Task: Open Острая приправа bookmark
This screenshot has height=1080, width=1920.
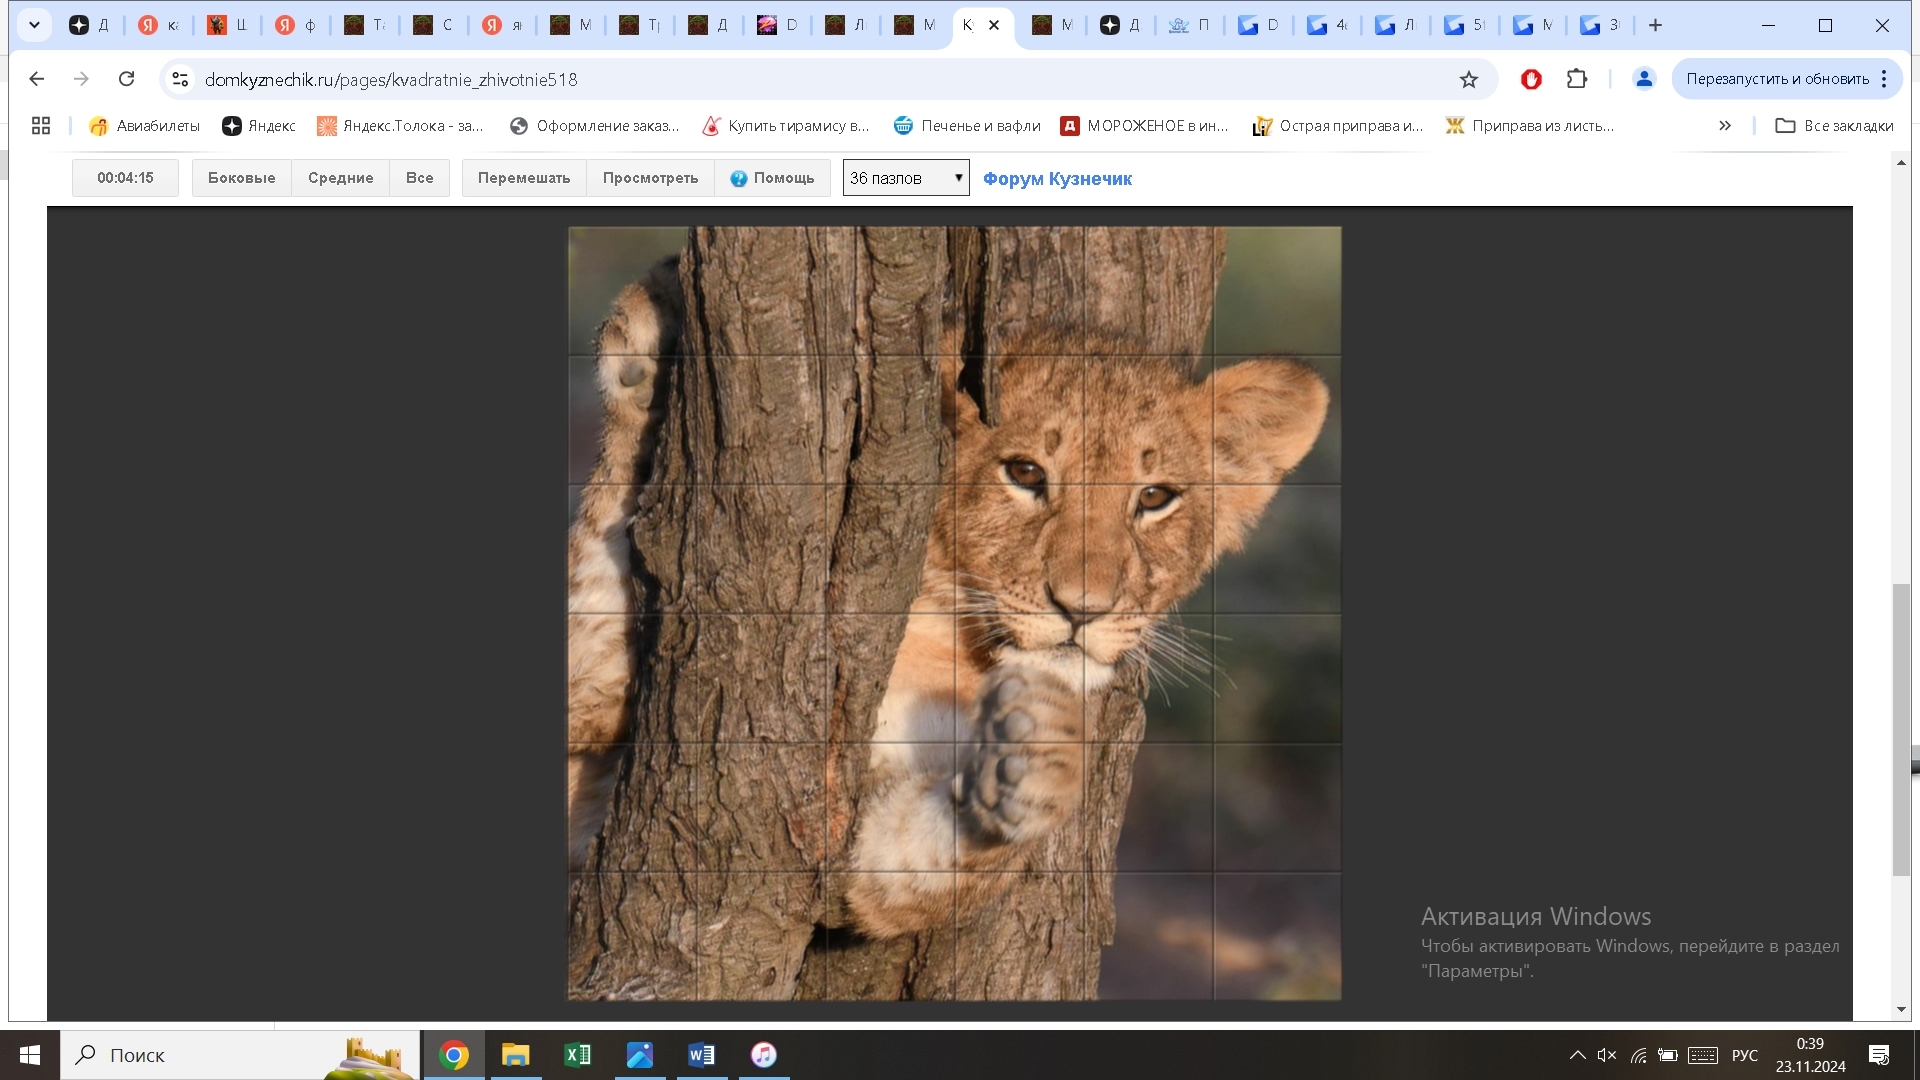Action: coord(1338,126)
